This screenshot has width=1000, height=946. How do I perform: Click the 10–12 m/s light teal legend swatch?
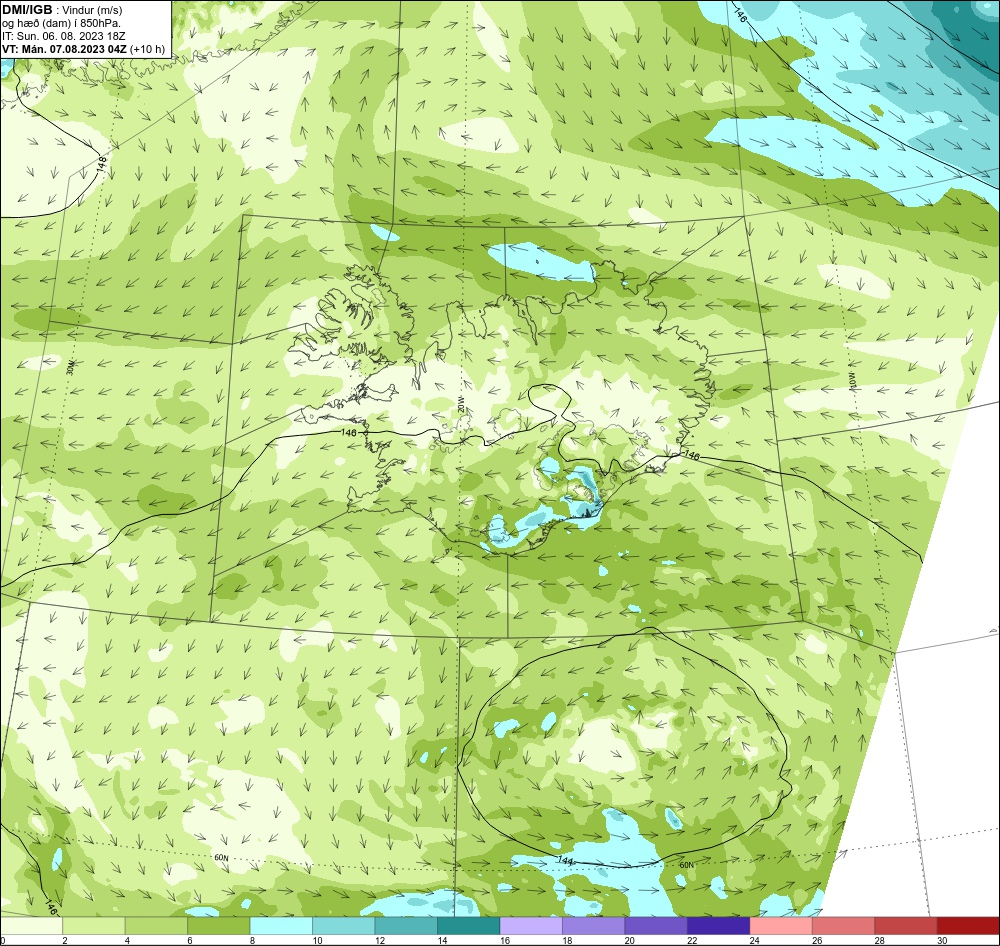click(x=344, y=926)
